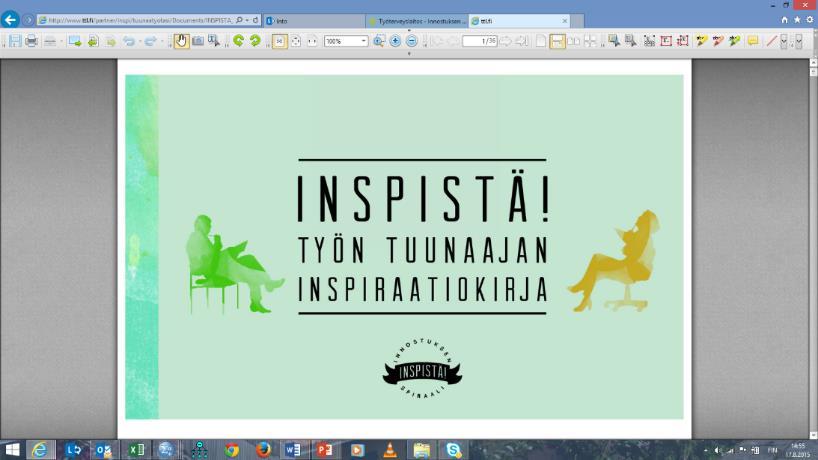Open browser Tools gear icon

point(810,20)
